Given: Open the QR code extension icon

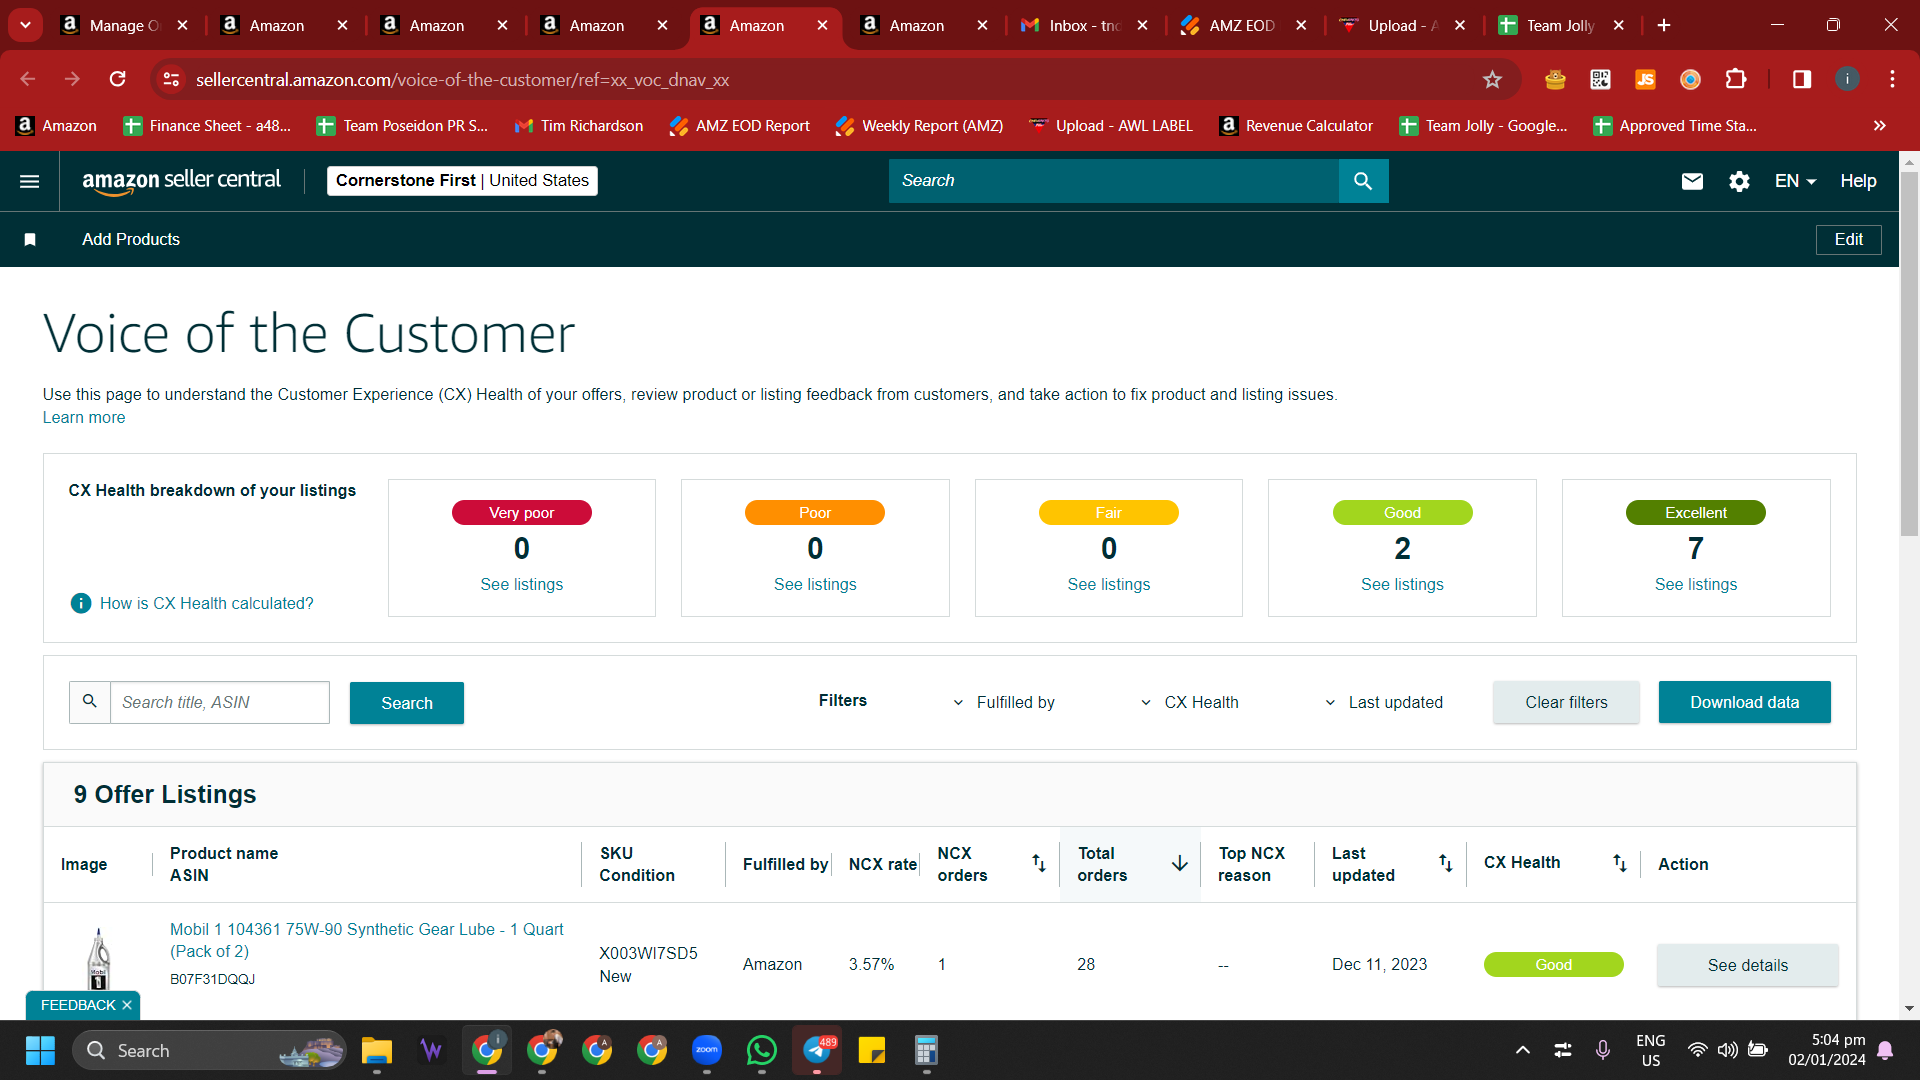Looking at the screenshot, I should [1600, 79].
